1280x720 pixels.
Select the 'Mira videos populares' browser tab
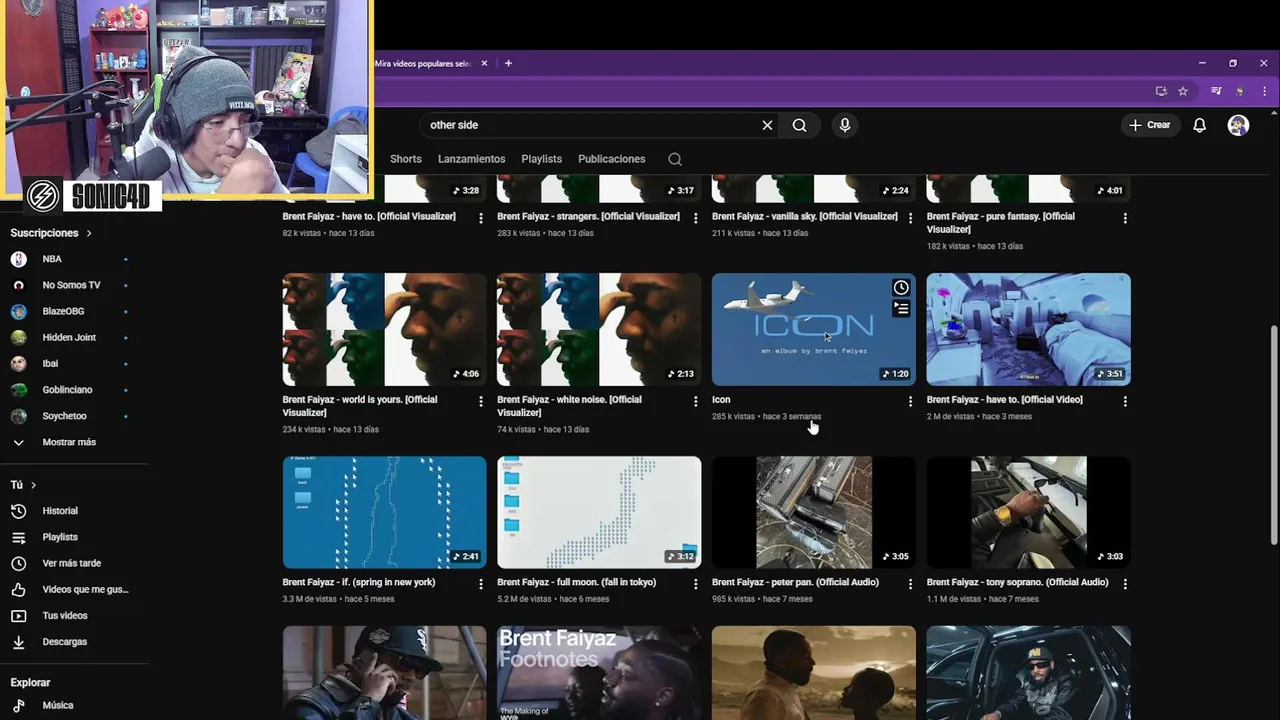424,63
